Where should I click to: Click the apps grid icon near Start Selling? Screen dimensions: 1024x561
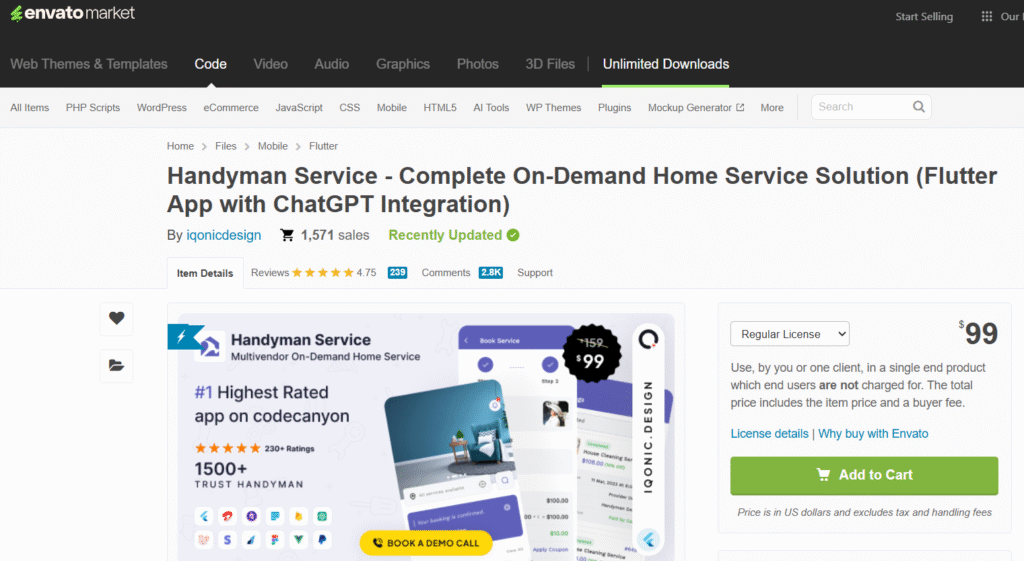coord(986,16)
